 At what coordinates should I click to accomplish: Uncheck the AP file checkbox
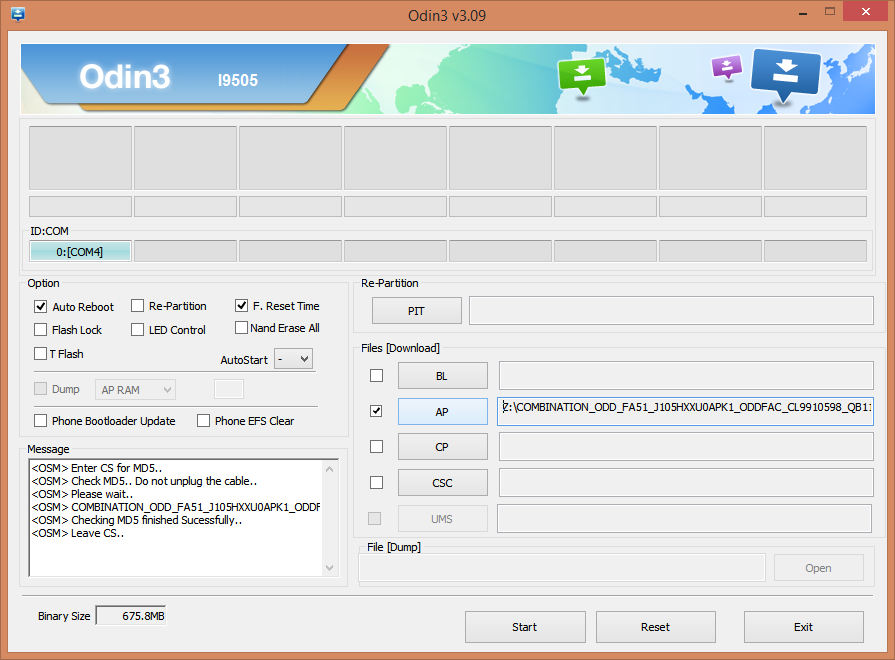tap(376, 411)
